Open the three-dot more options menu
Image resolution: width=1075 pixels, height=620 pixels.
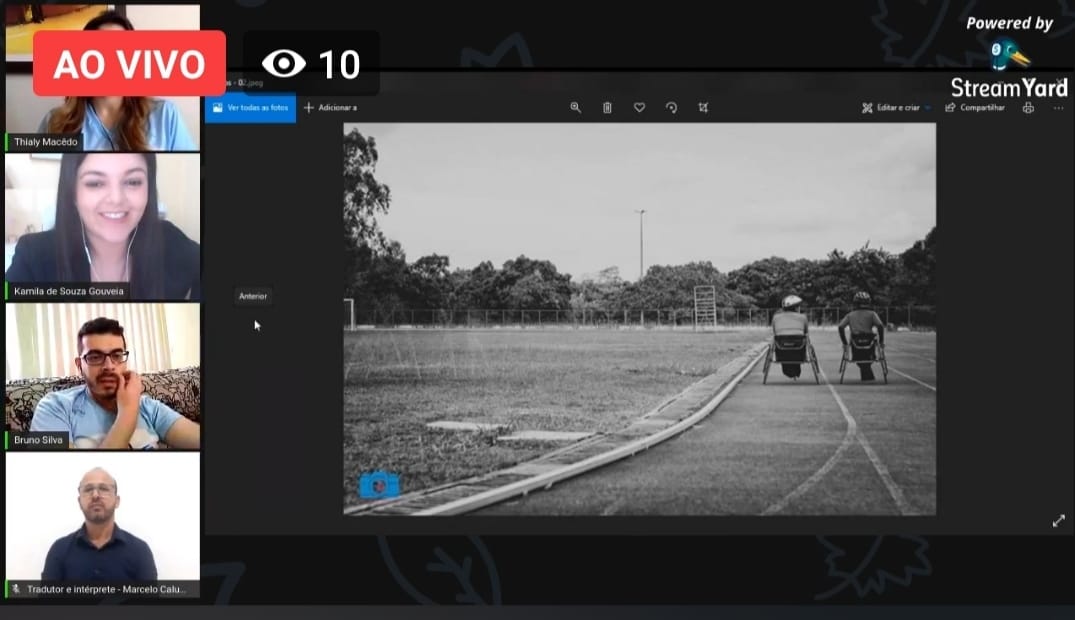click(x=1058, y=108)
